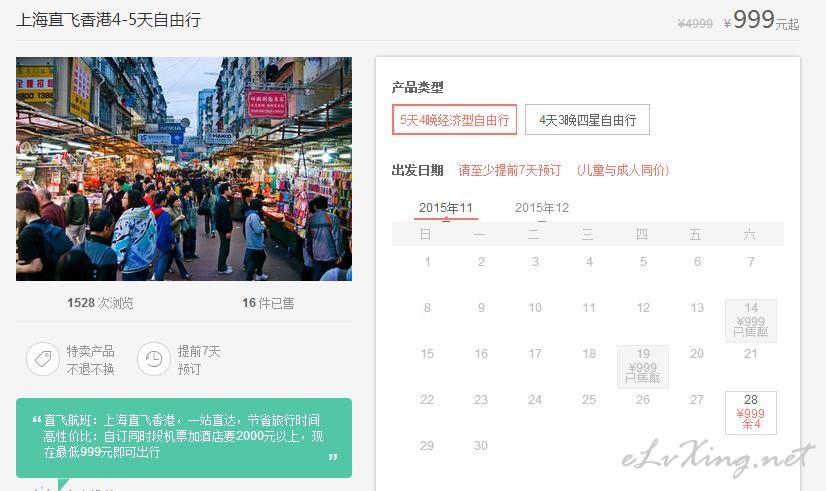Click calendar date 18
The width and height of the screenshot is (826, 491).
(589, 353)
